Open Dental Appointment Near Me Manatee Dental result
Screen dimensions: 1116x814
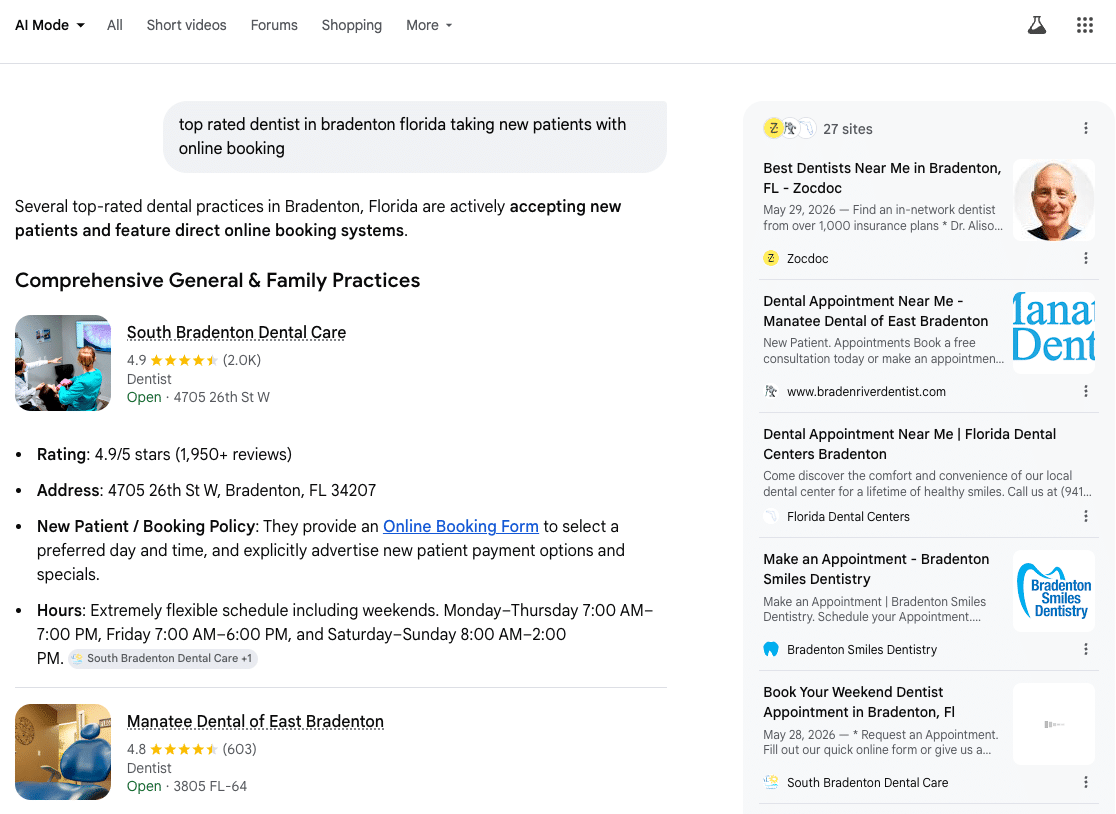[x=875, y=311]
